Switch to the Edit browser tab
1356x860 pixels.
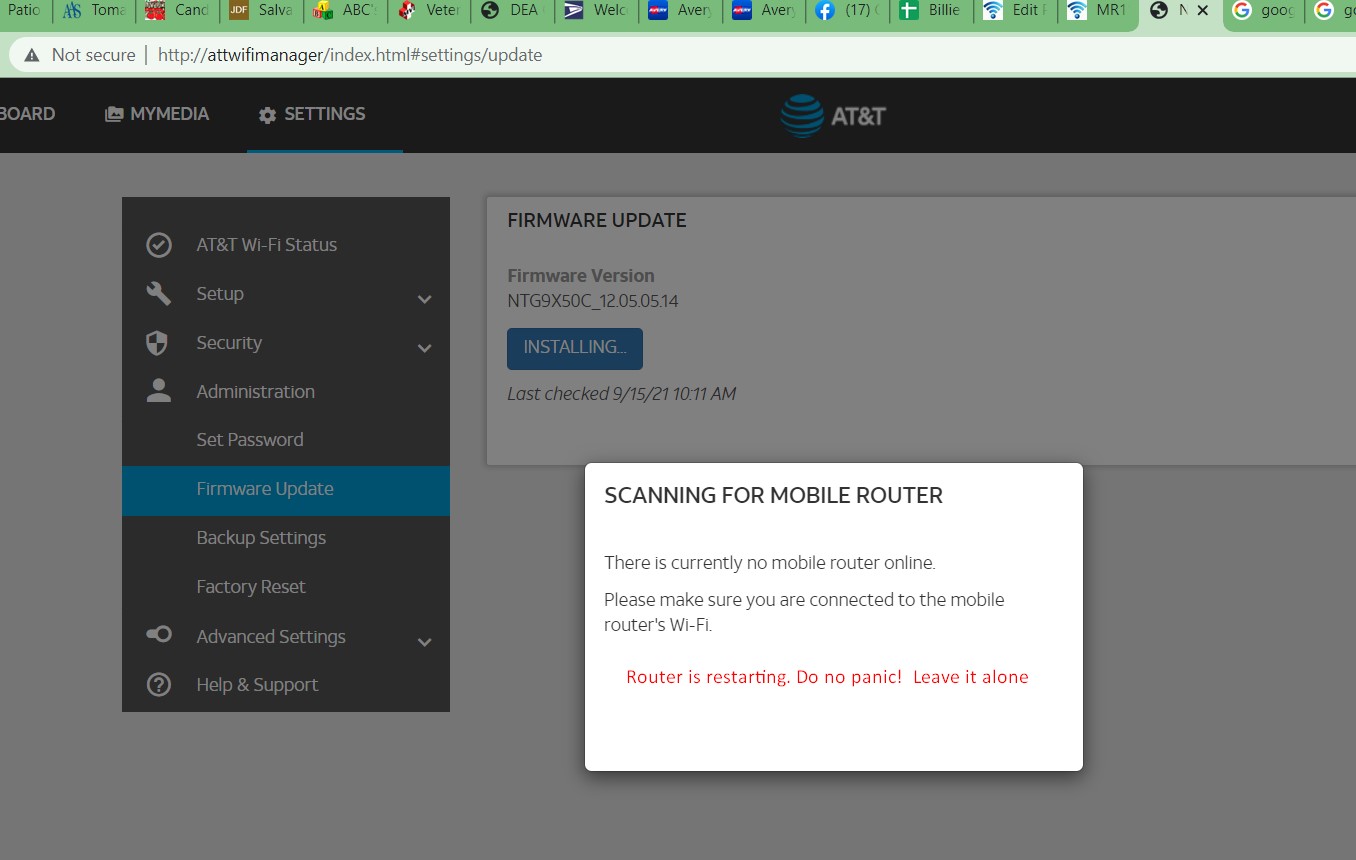coord(1014,11)
